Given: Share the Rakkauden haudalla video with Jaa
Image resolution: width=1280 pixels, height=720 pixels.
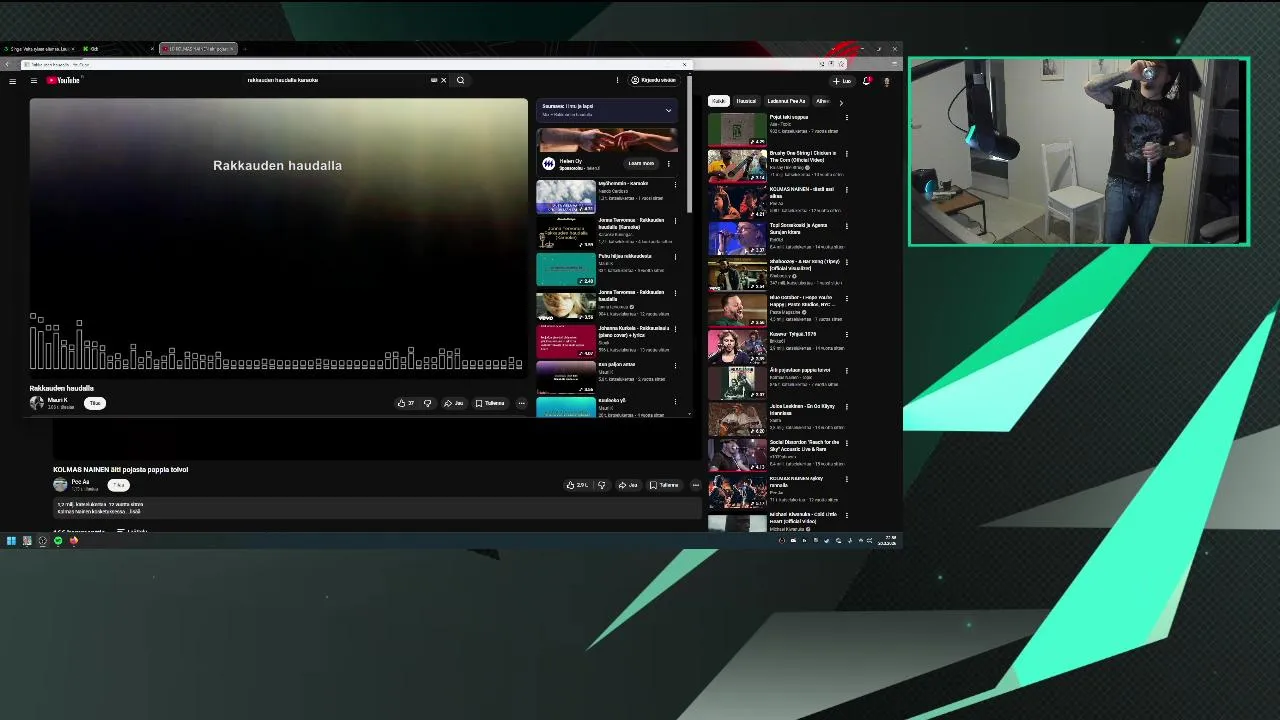Looking at the screenshot, I should pyautogui.click(x=454, y=403).
